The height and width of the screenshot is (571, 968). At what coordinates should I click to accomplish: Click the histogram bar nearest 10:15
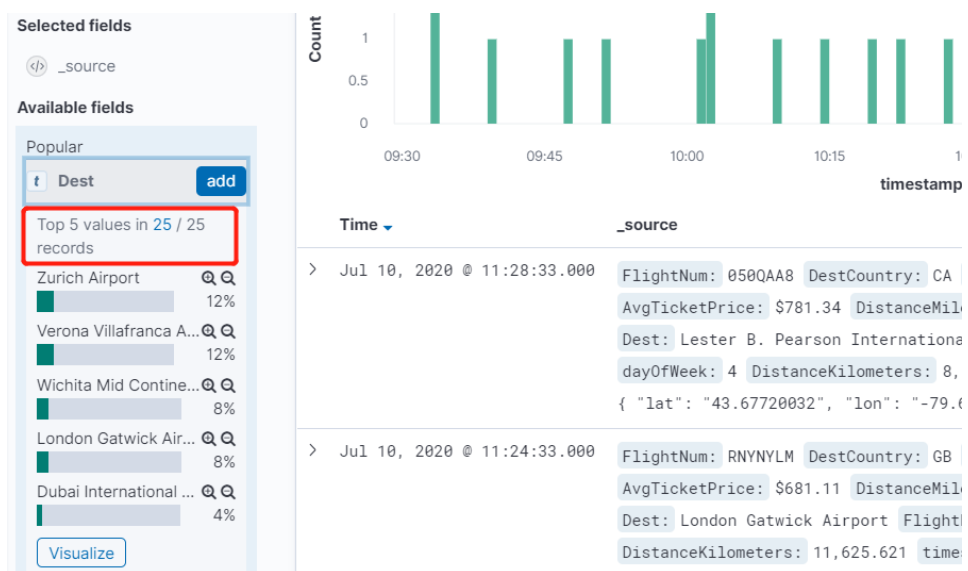(825, 81)
